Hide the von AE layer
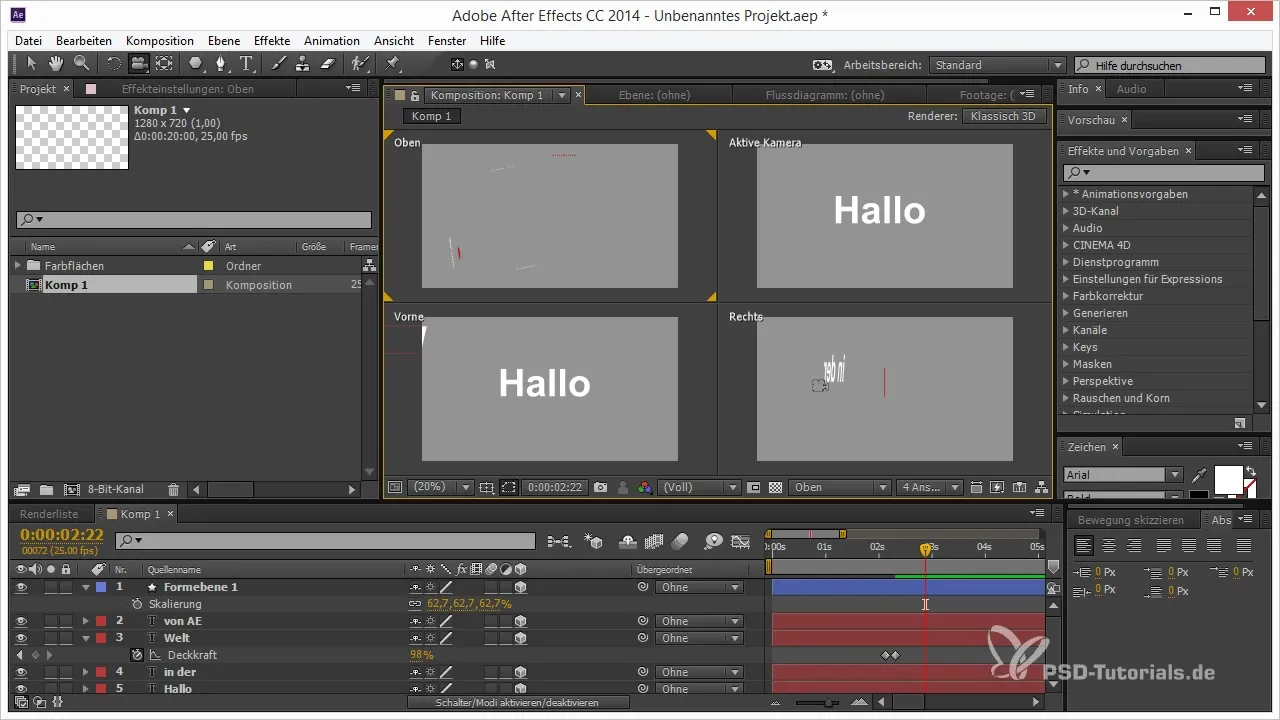This screenshot has height=720, width=1280. 21,621
